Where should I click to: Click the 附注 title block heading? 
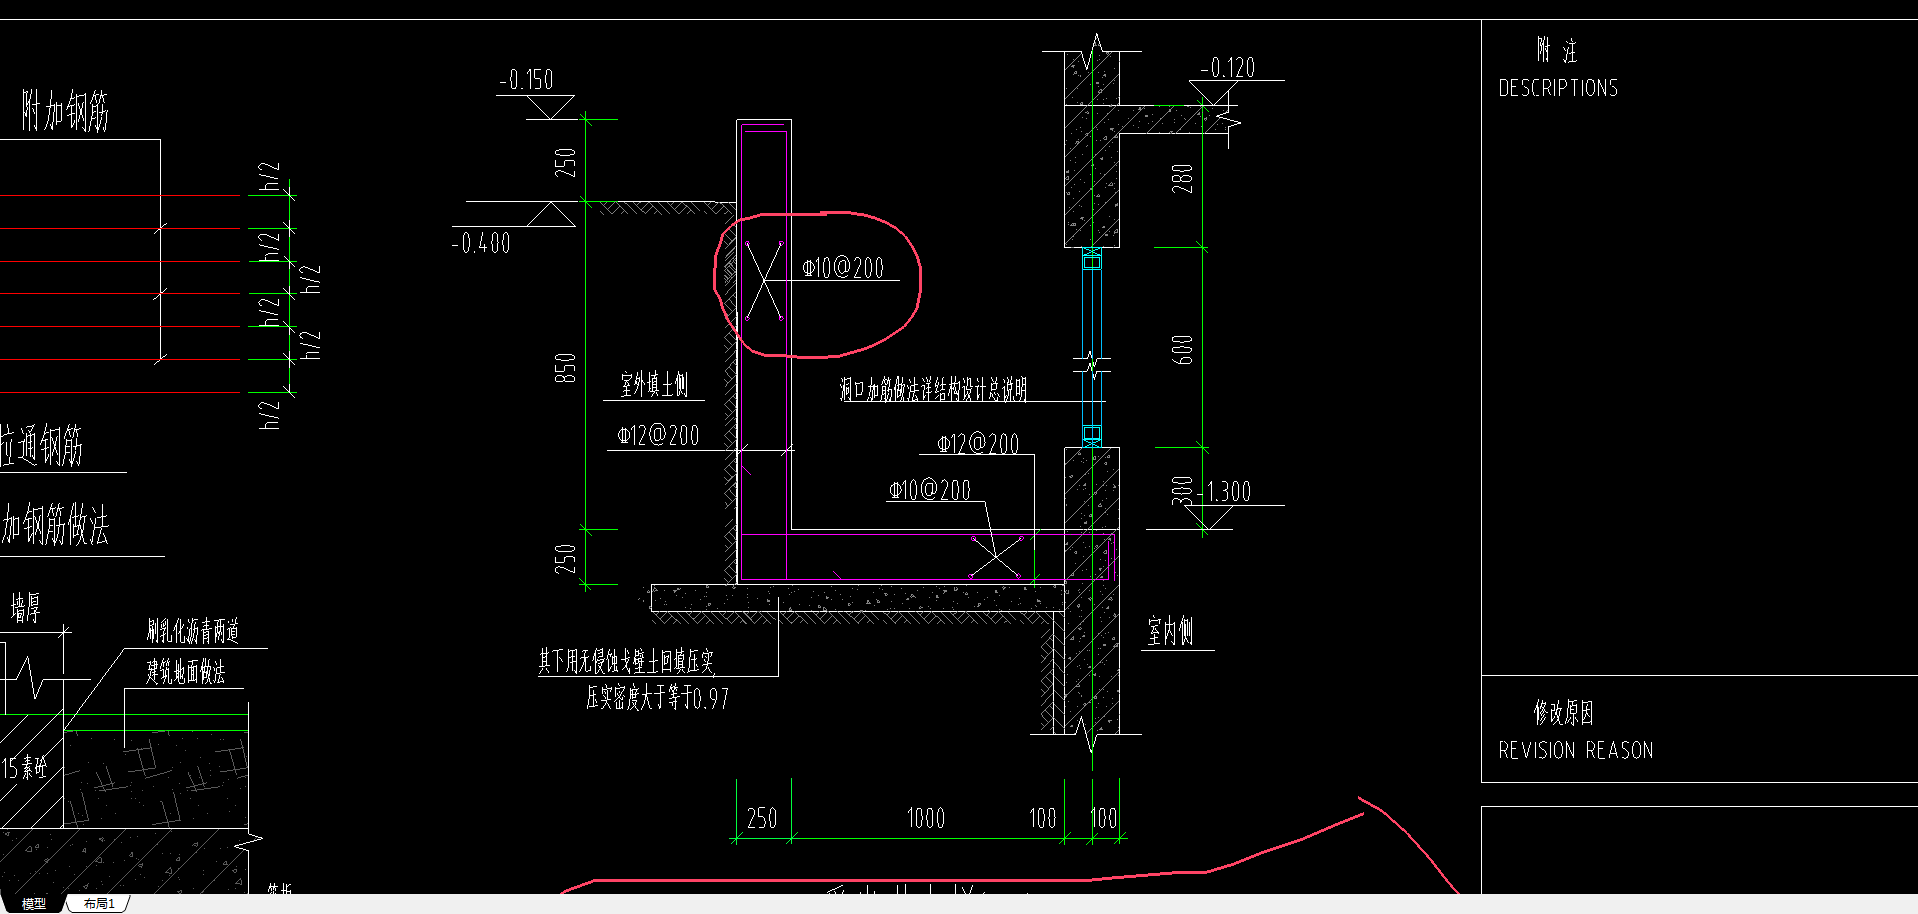tap(1557, 50)
